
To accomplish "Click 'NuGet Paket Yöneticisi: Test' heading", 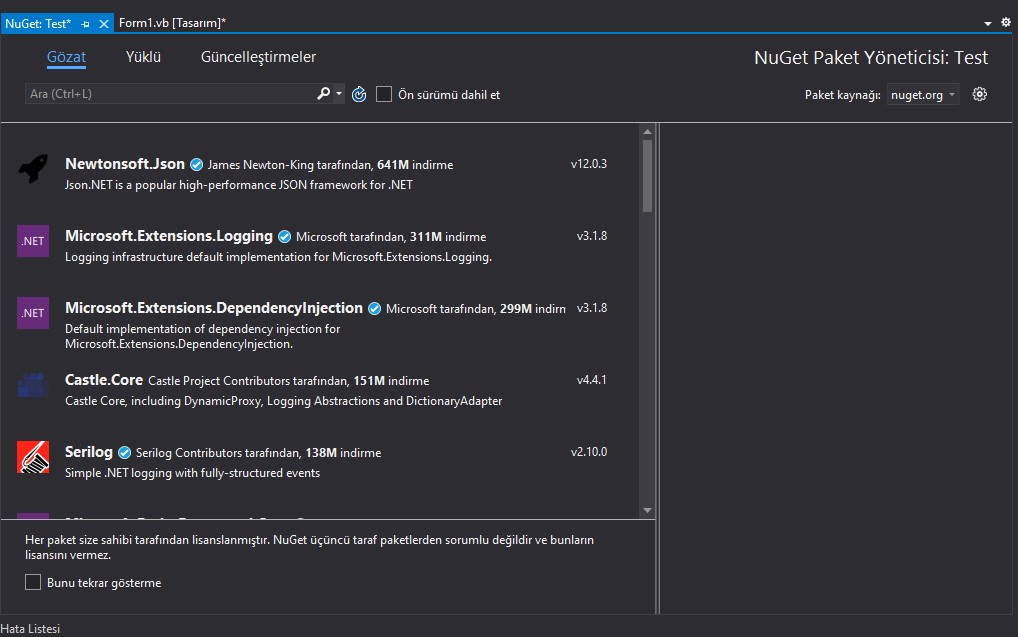I will pos(871,58).
